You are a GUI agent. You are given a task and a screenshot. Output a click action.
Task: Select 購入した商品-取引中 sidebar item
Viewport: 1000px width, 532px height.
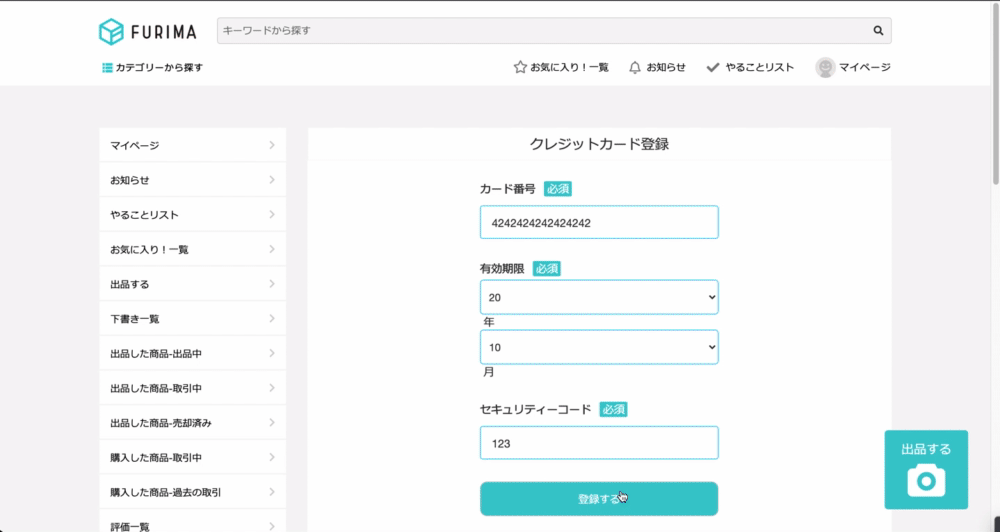(193, 457)
